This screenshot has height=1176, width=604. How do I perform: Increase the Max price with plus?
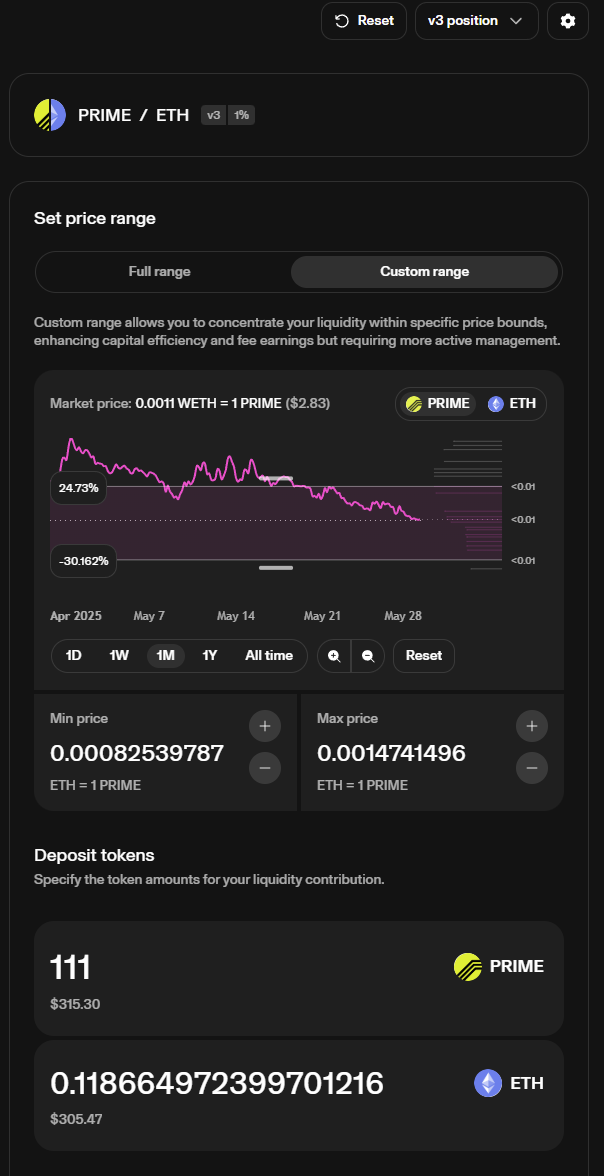[532, 726]
